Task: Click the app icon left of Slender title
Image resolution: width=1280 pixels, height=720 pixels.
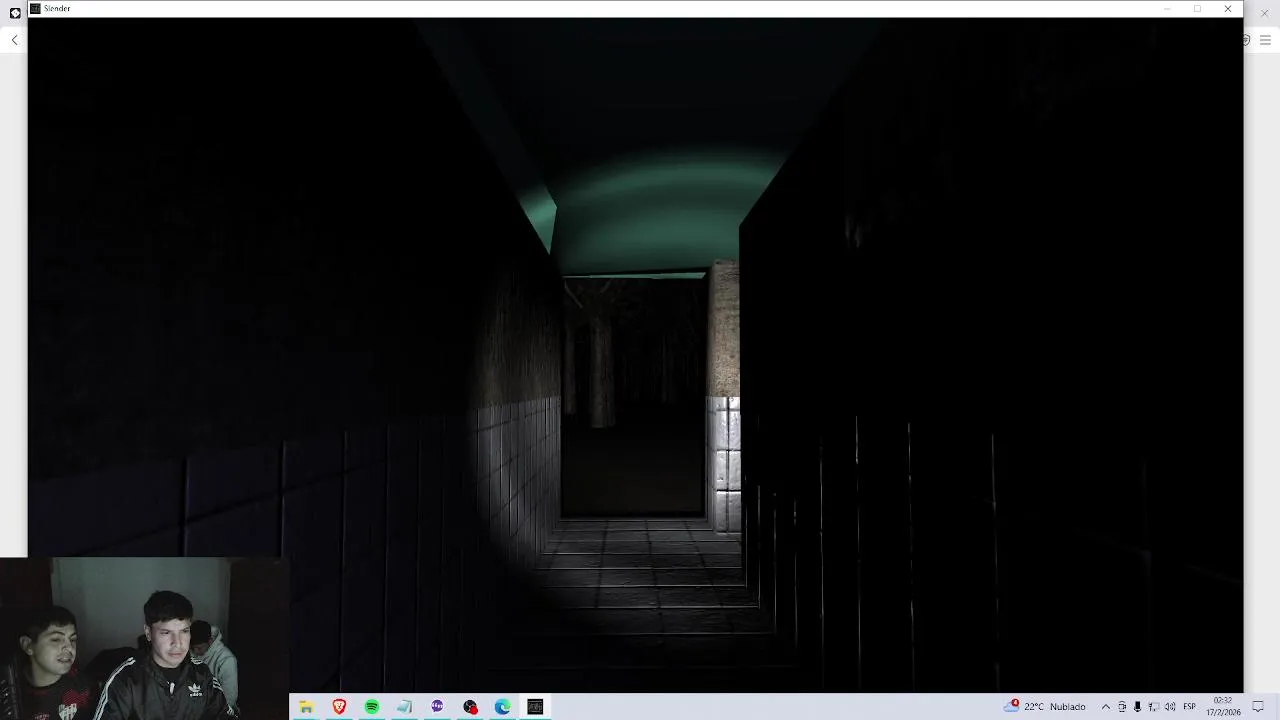Action: pos(15,13)
